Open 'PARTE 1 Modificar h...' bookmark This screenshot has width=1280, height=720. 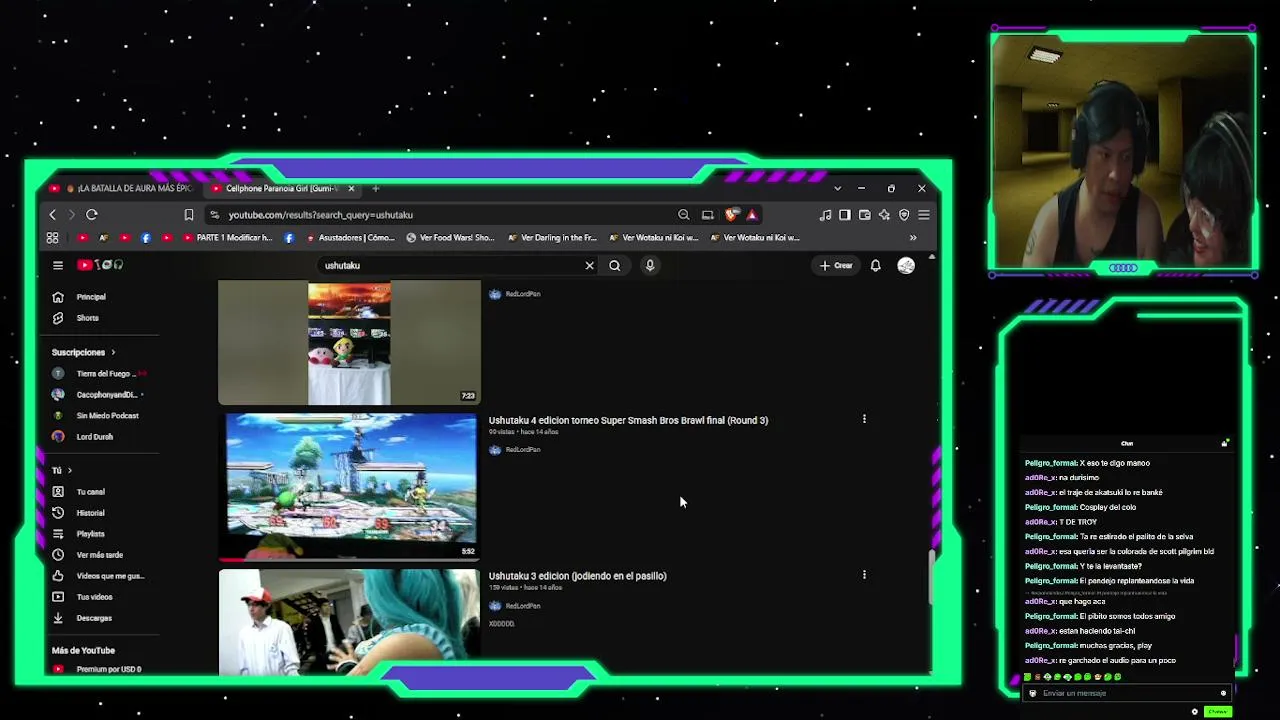[x=226, y=238]
